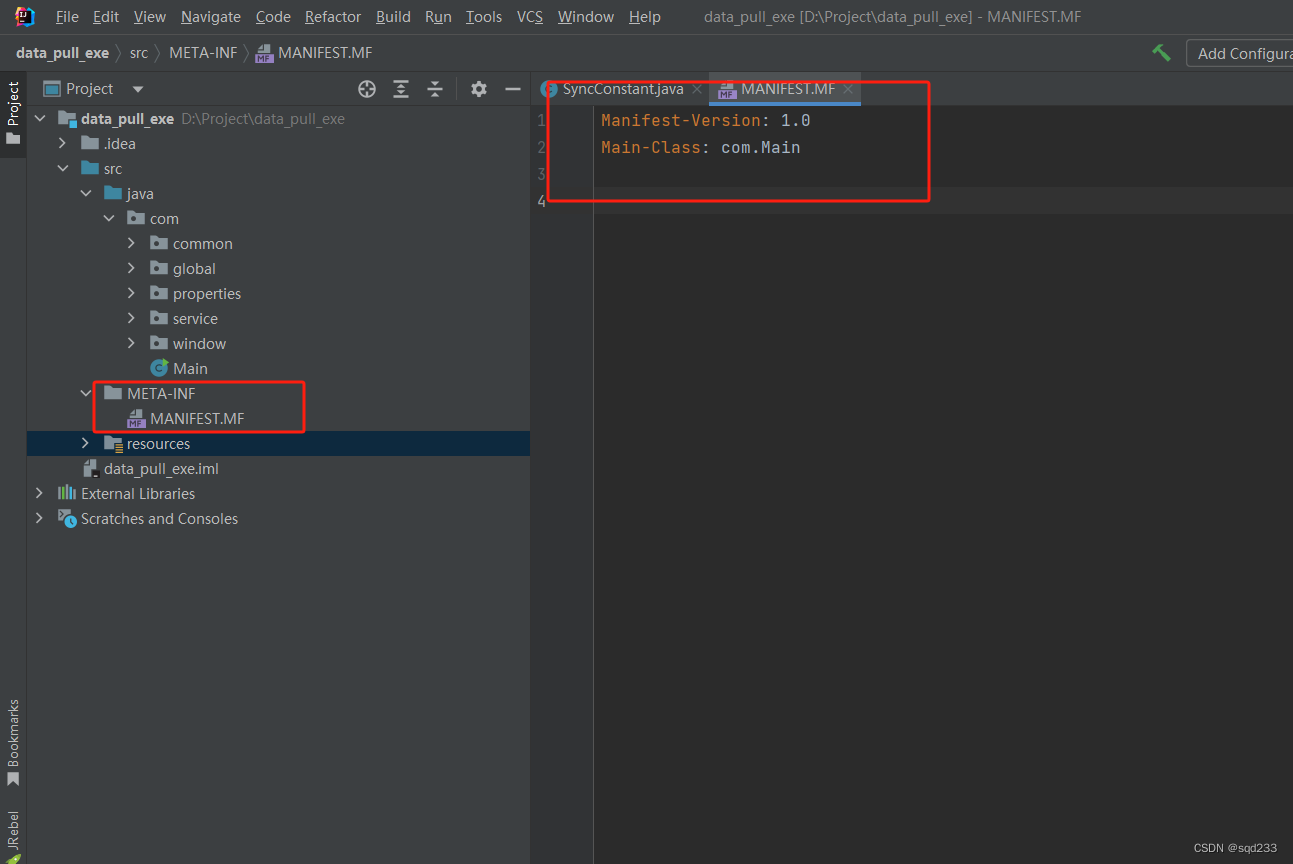Expand the window package
Image resolution: width=1293 pixels, height=864 pixels.
click(132, 343)
